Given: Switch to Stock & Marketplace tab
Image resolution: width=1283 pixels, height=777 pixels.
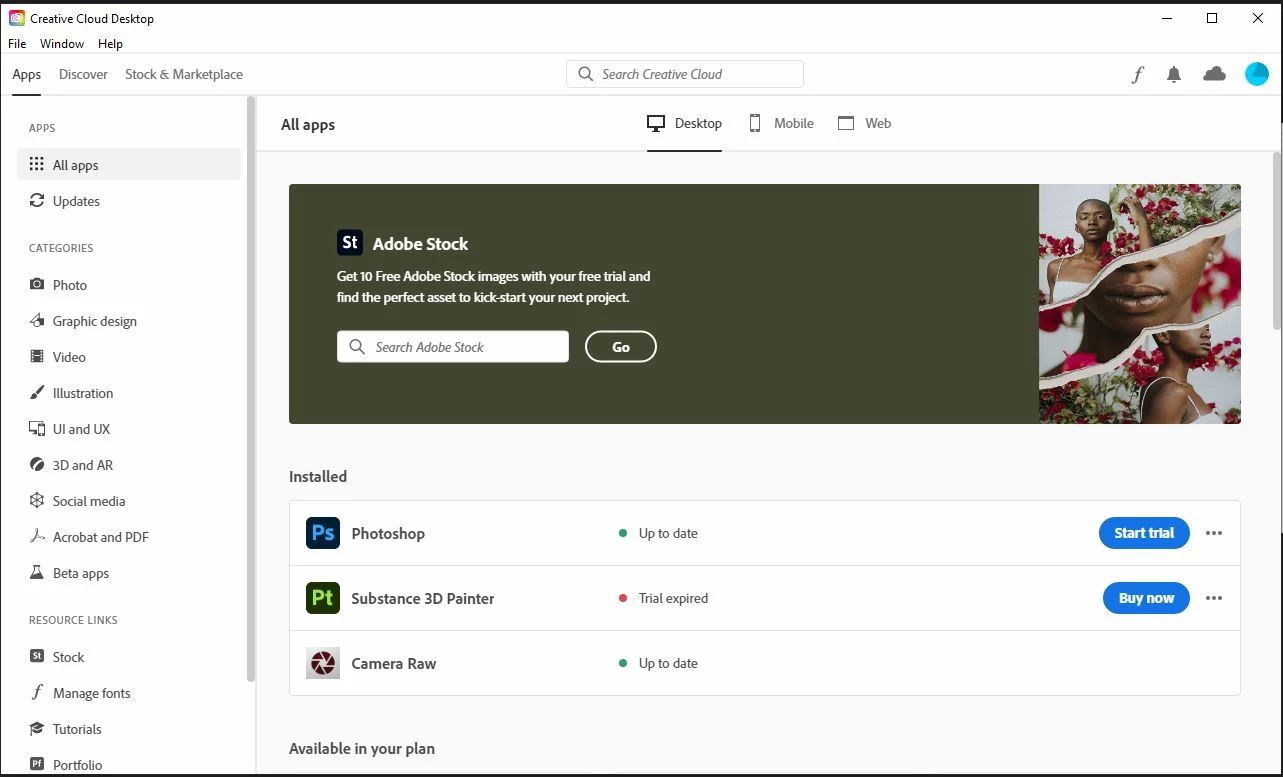Looking at the screenshot, I should (184, 74).
